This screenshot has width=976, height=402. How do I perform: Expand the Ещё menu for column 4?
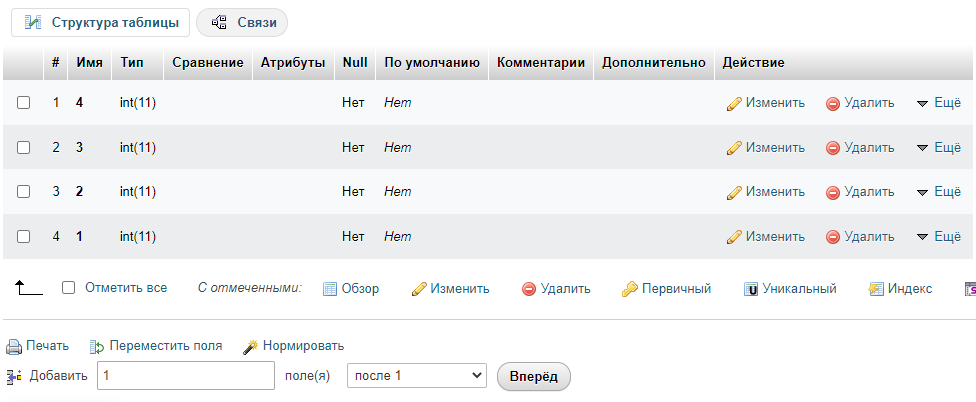coord(924,103)
